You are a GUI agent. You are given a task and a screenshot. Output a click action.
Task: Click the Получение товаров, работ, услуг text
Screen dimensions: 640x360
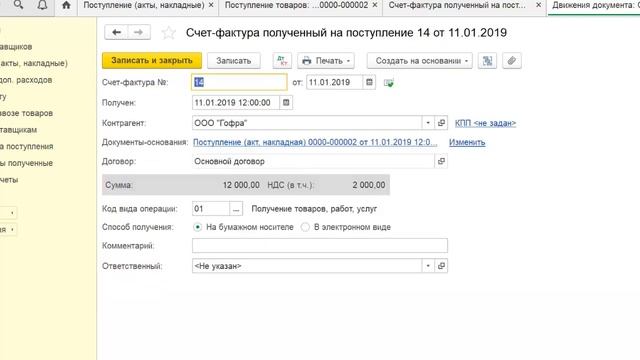click(x=314, y=209)
